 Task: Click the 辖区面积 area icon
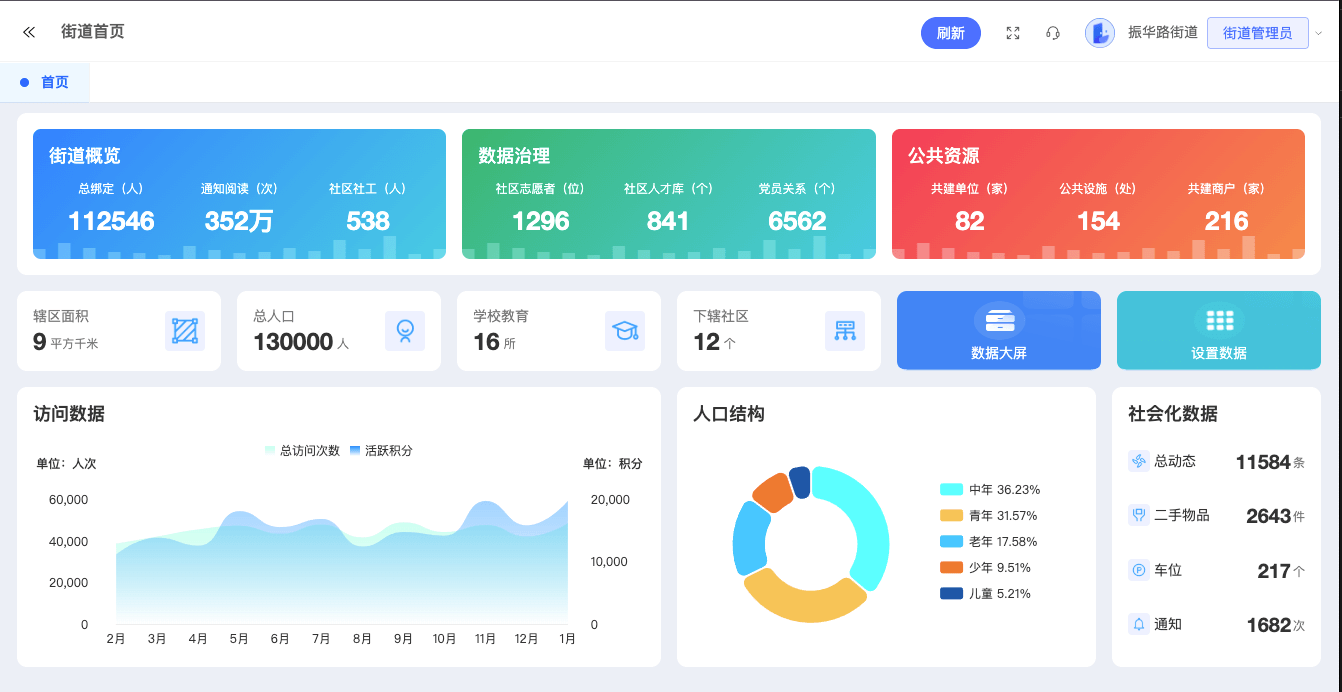185,331
